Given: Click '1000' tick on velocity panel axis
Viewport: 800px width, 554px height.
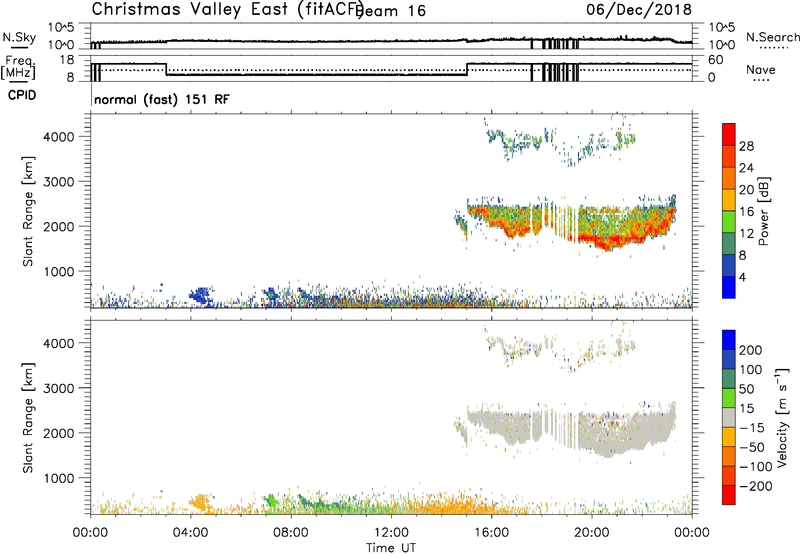Looking at the screenshot, I should pyautogui.click(x=59, y=478).
